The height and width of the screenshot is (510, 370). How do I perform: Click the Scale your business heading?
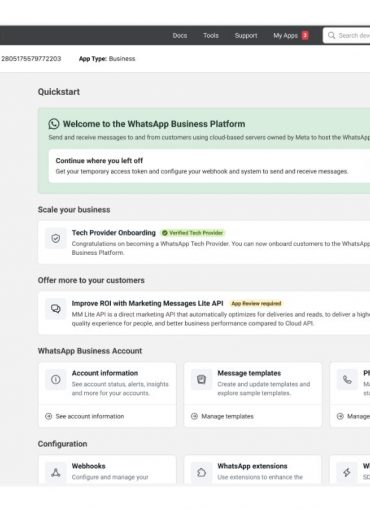74,210
